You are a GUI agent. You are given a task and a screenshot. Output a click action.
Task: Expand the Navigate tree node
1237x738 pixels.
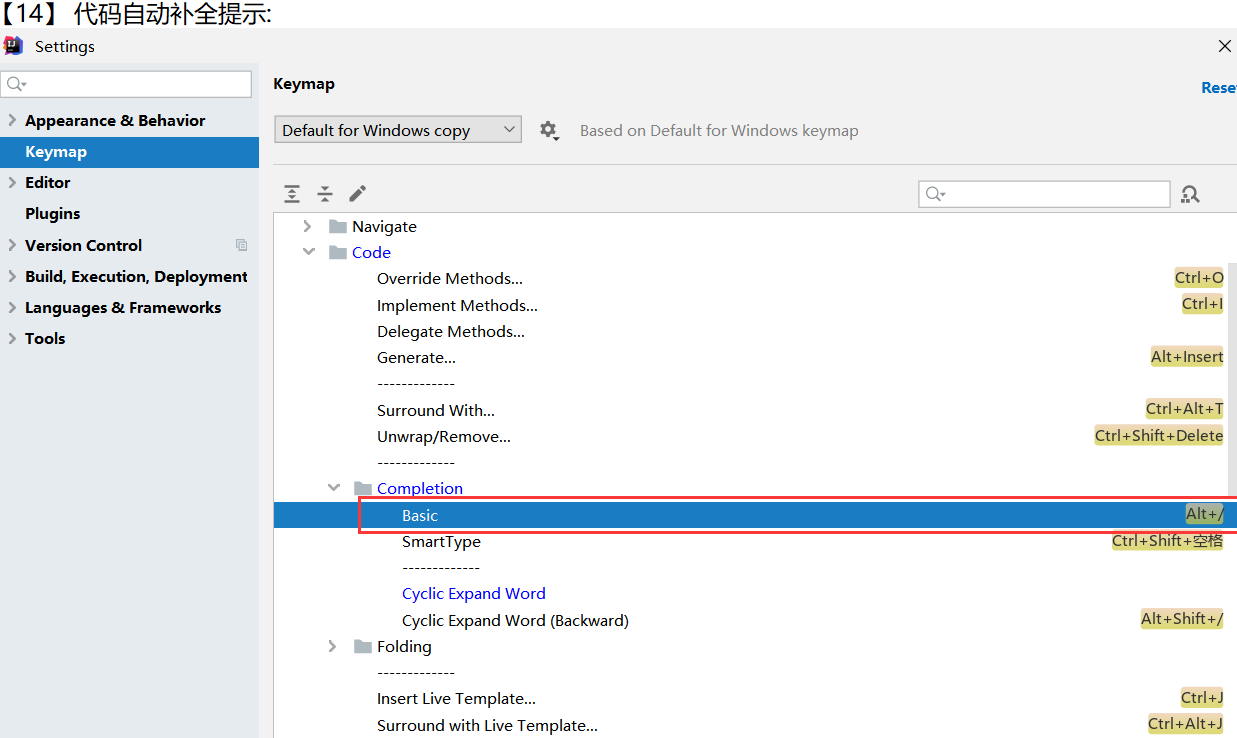pyautogui.click(x=307, y=227)
